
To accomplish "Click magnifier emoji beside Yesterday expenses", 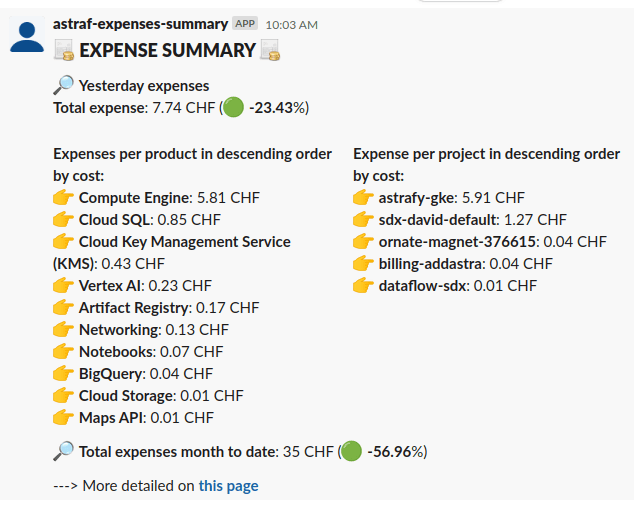I will coord(63,85).
